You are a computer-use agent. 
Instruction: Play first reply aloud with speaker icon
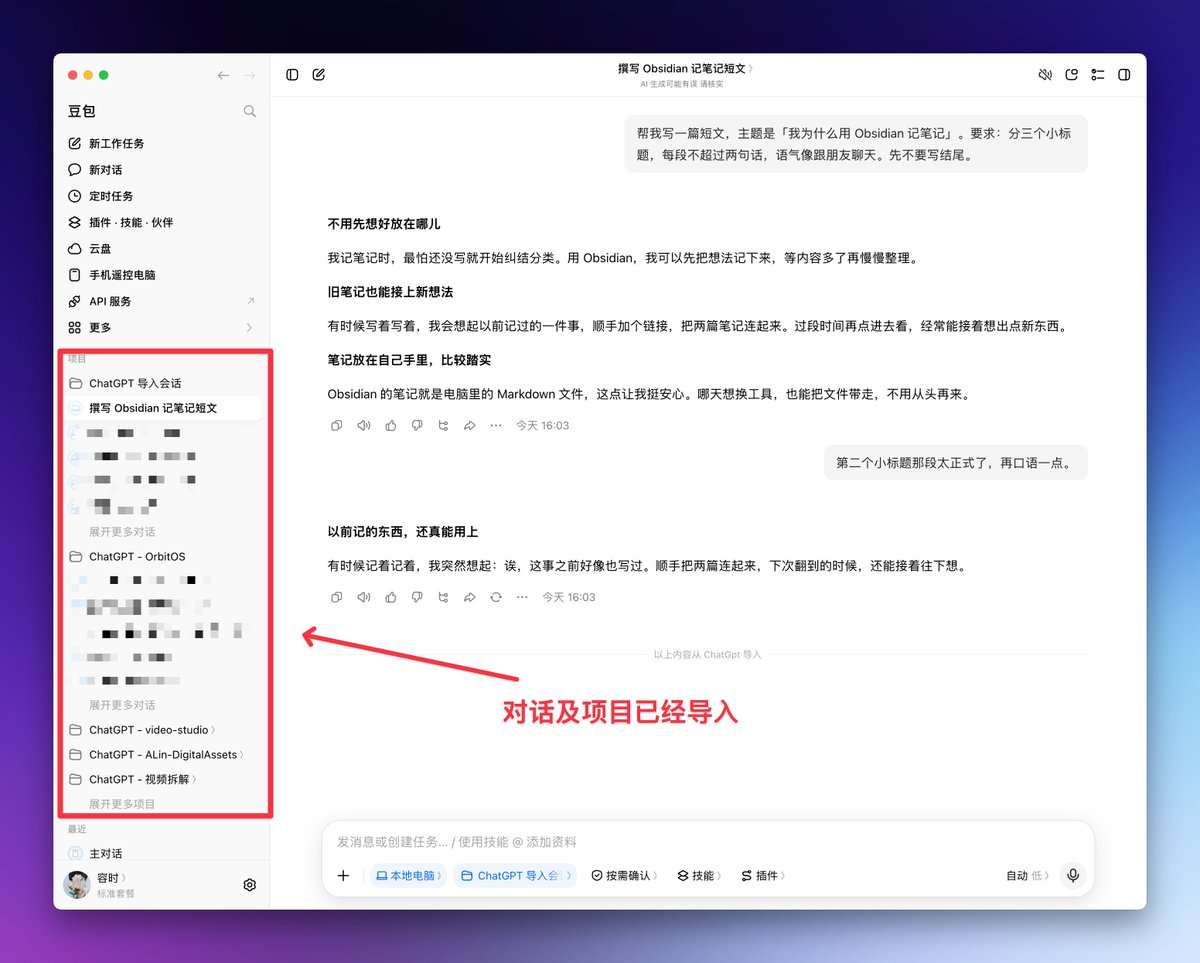[x=364, y=426]
